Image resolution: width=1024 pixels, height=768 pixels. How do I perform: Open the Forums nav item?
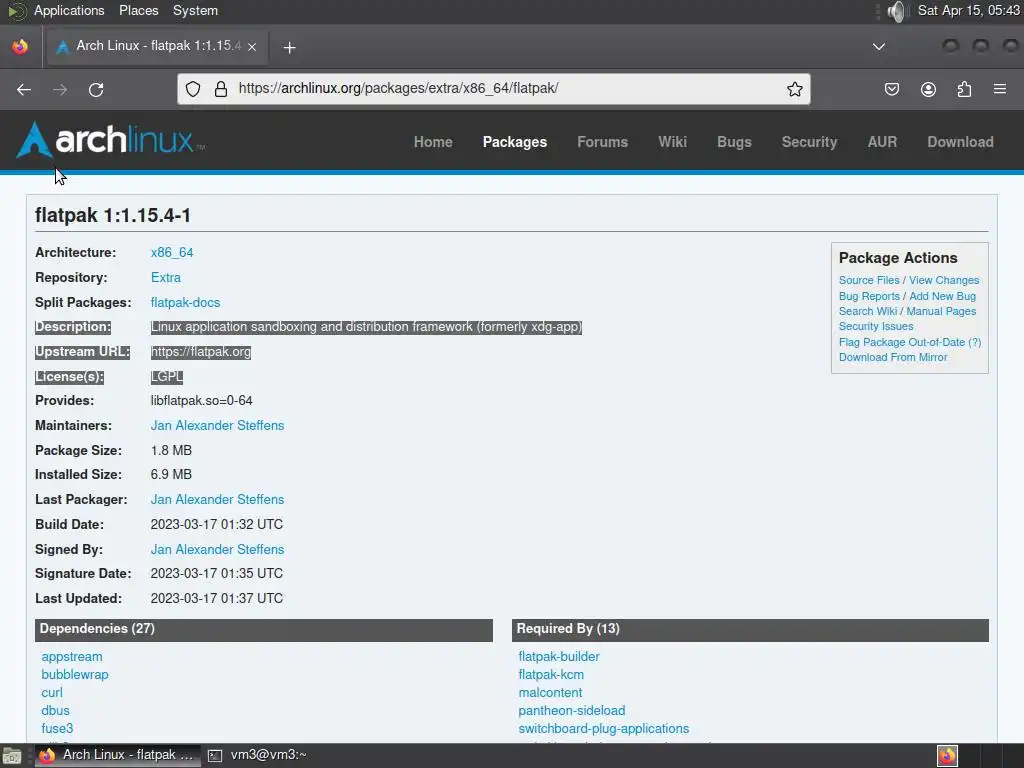click(602, 142)
